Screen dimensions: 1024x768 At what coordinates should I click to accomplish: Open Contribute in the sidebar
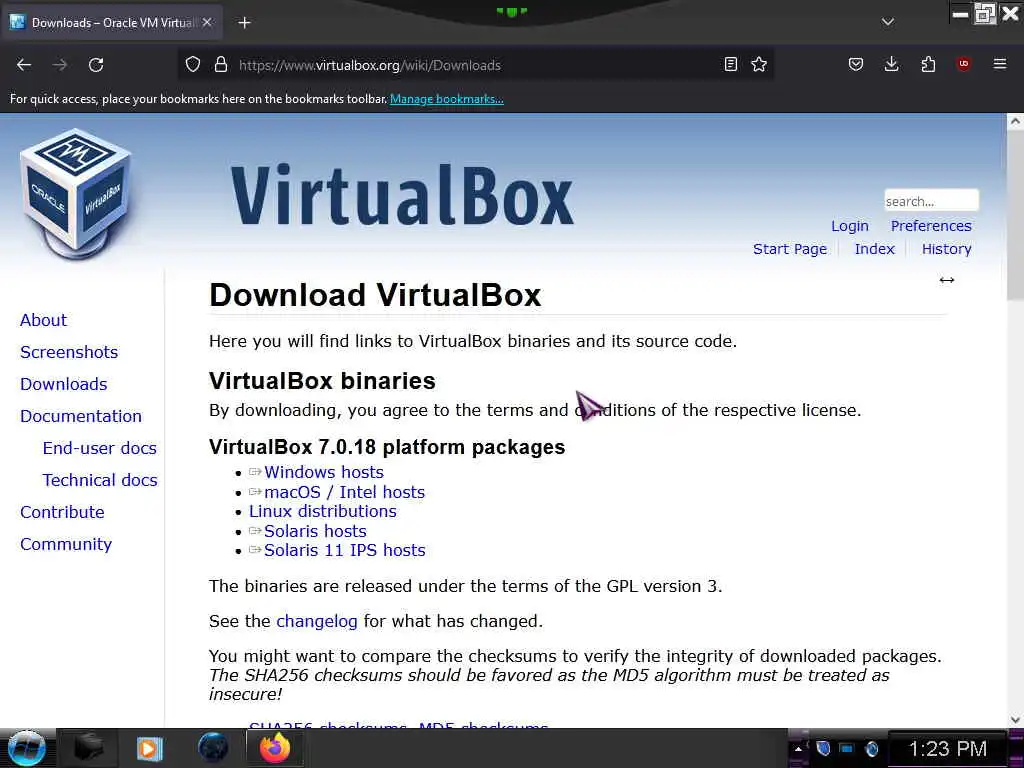click(62, 512)
